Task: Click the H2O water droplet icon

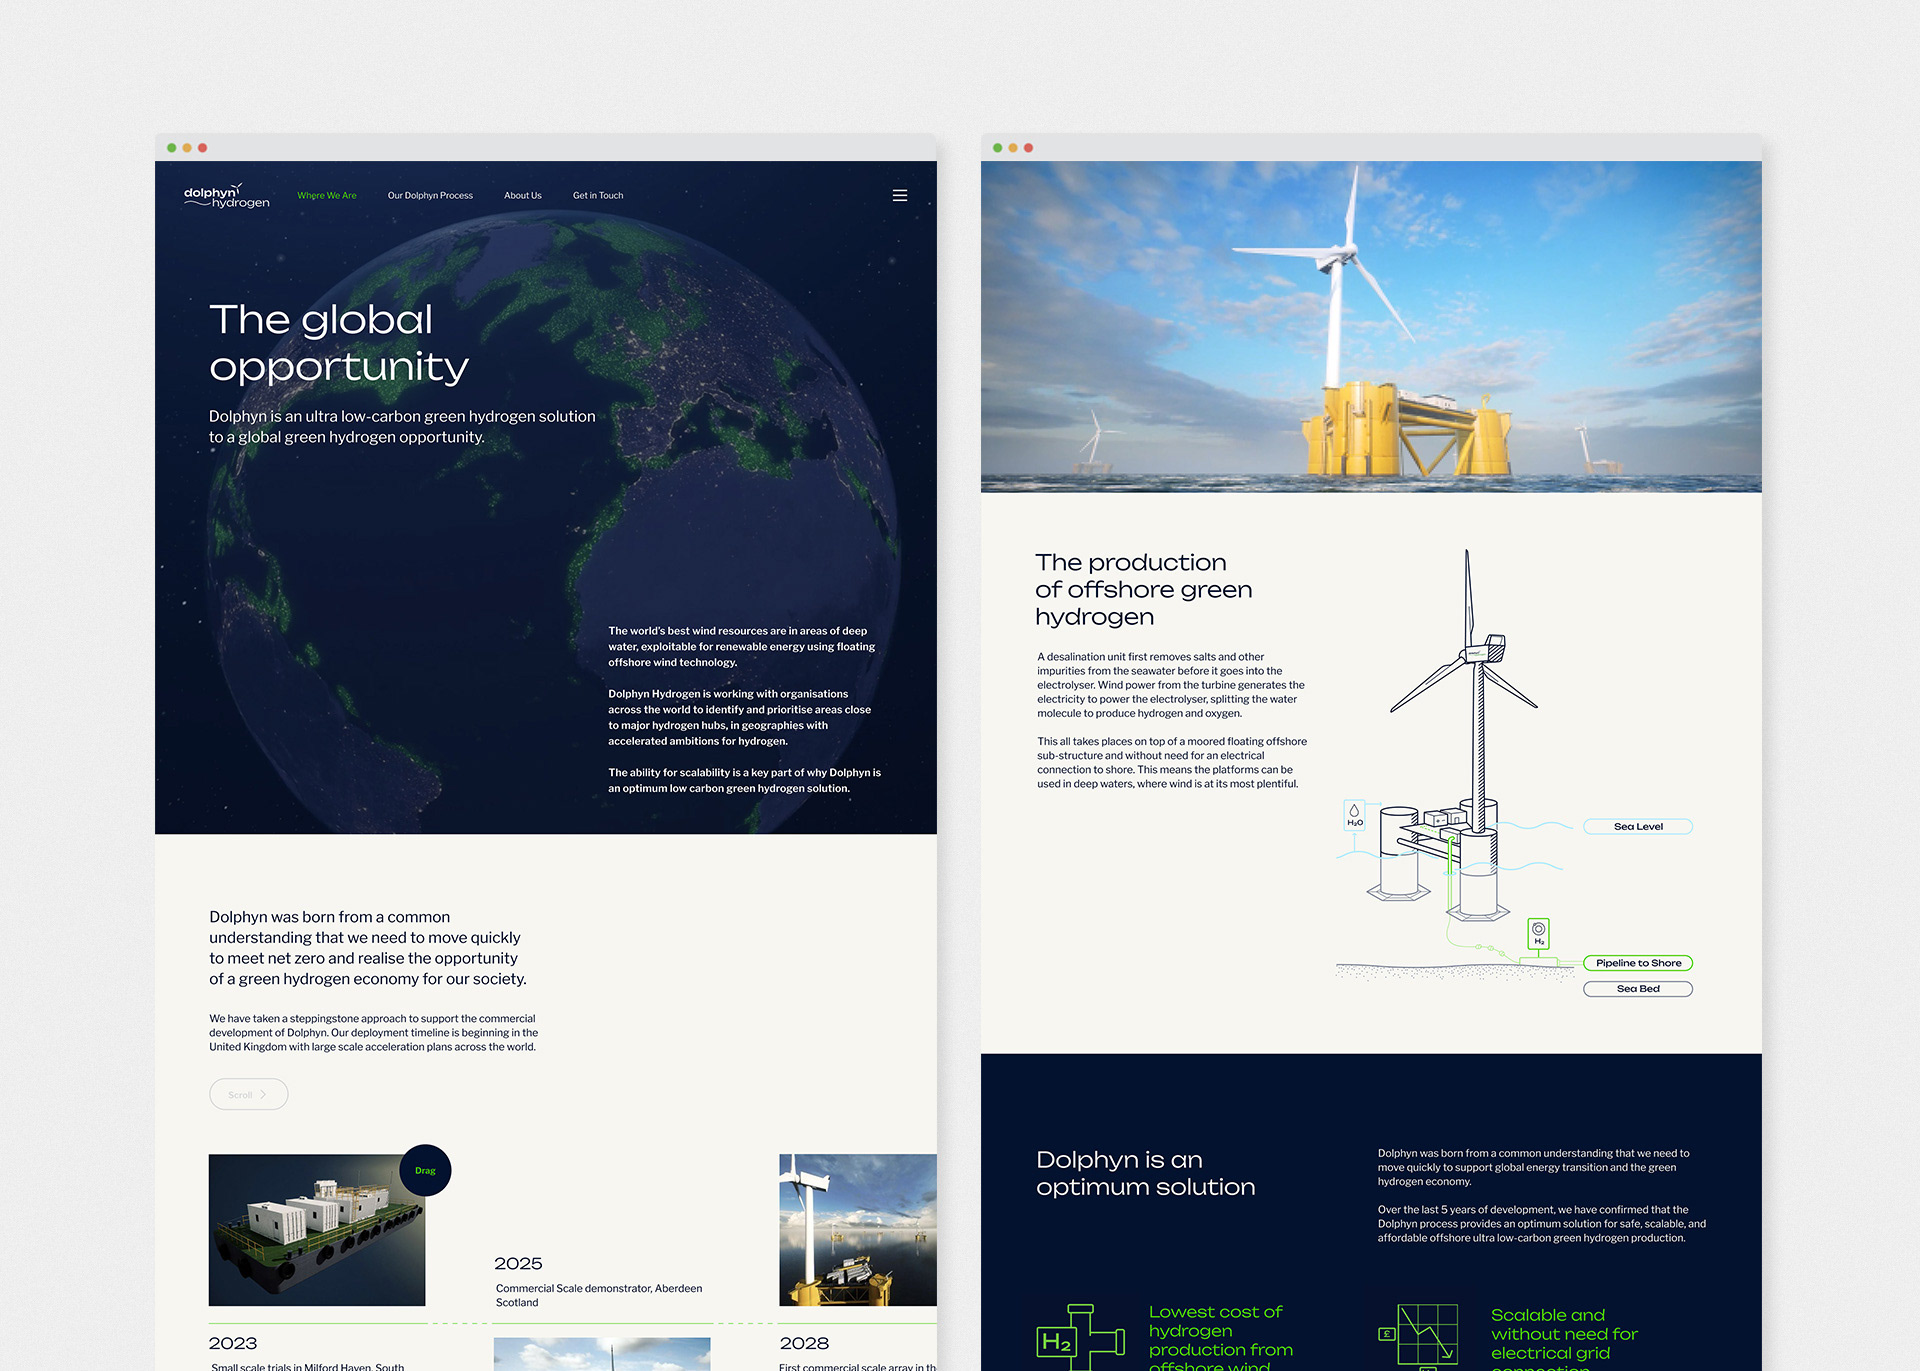Action: tap(1355, 815)
